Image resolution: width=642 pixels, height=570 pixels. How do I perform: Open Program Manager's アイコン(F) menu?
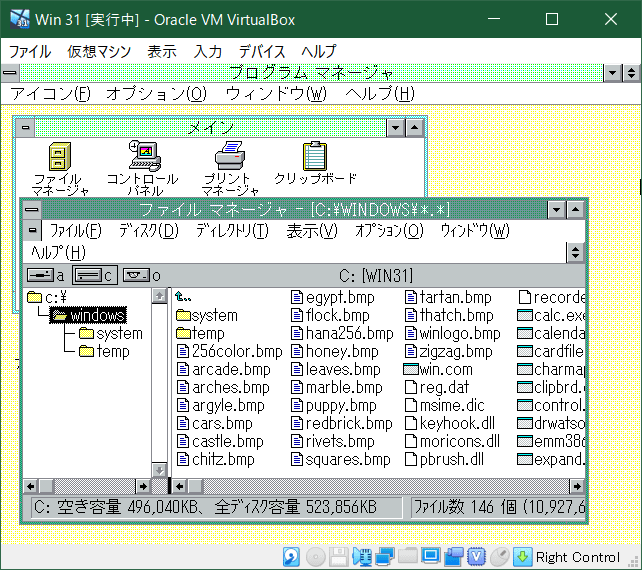pos(50,94)
